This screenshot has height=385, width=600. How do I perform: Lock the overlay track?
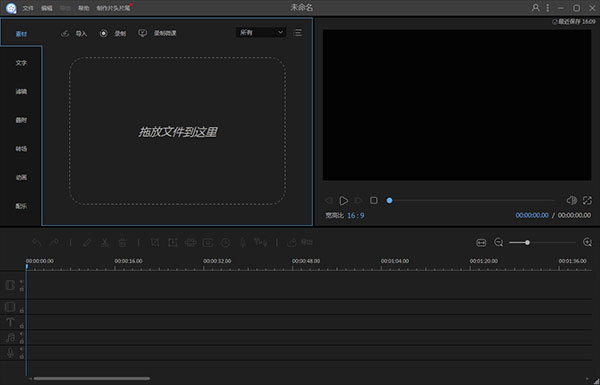[x=21, y=310]
